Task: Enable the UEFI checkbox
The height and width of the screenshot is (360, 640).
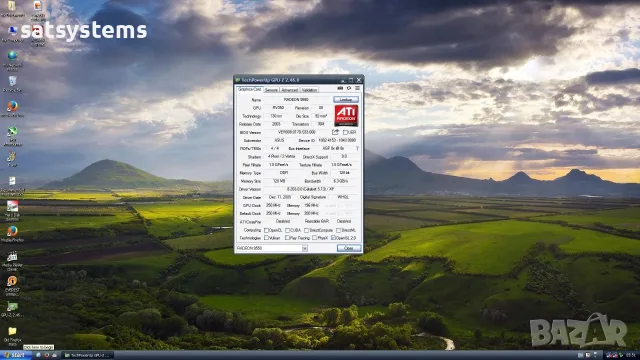Action: 346,132
